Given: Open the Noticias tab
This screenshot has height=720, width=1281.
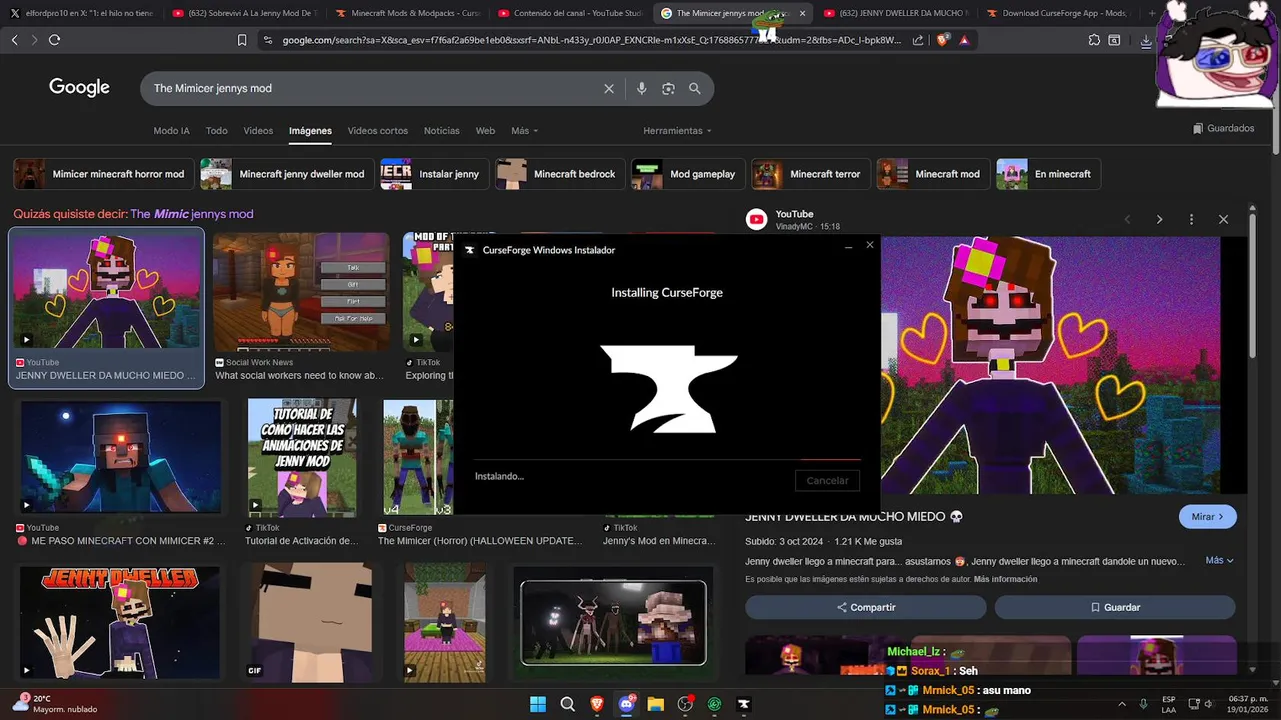Looking at the screenshot, I should [441, 131].
